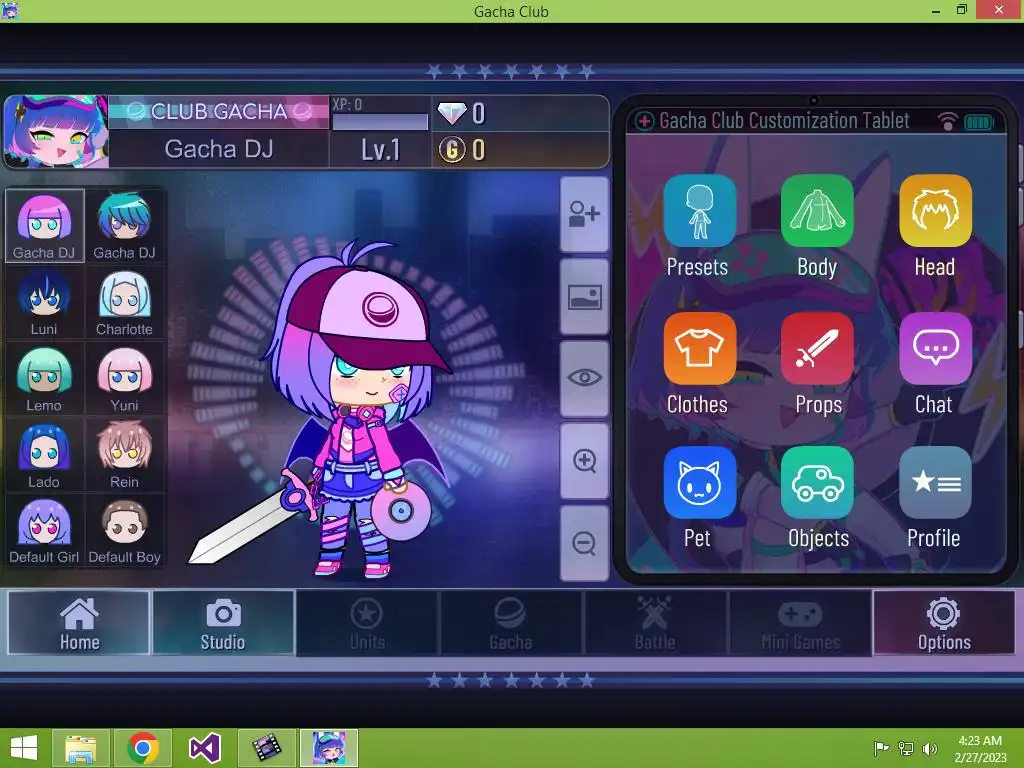Screen dimensions: 1024x768
Task: Open the Battle tab
Action: coord(655,623)
